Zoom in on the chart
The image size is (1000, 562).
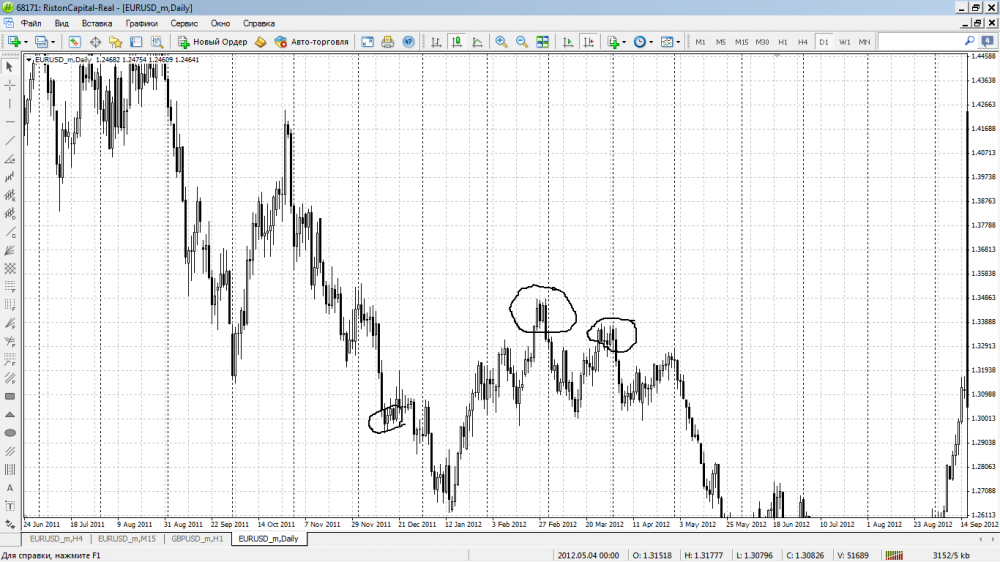tap(501, 42)
